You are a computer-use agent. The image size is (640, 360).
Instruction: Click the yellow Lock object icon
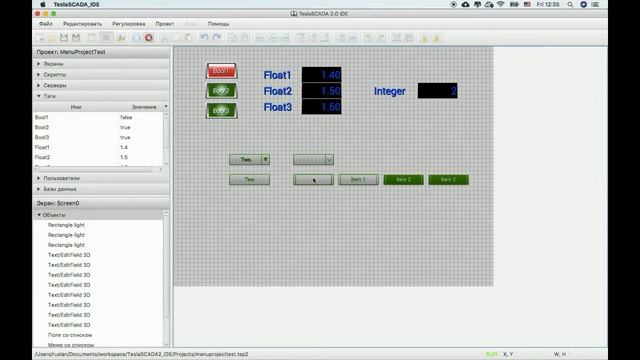(x=424, y=38)
